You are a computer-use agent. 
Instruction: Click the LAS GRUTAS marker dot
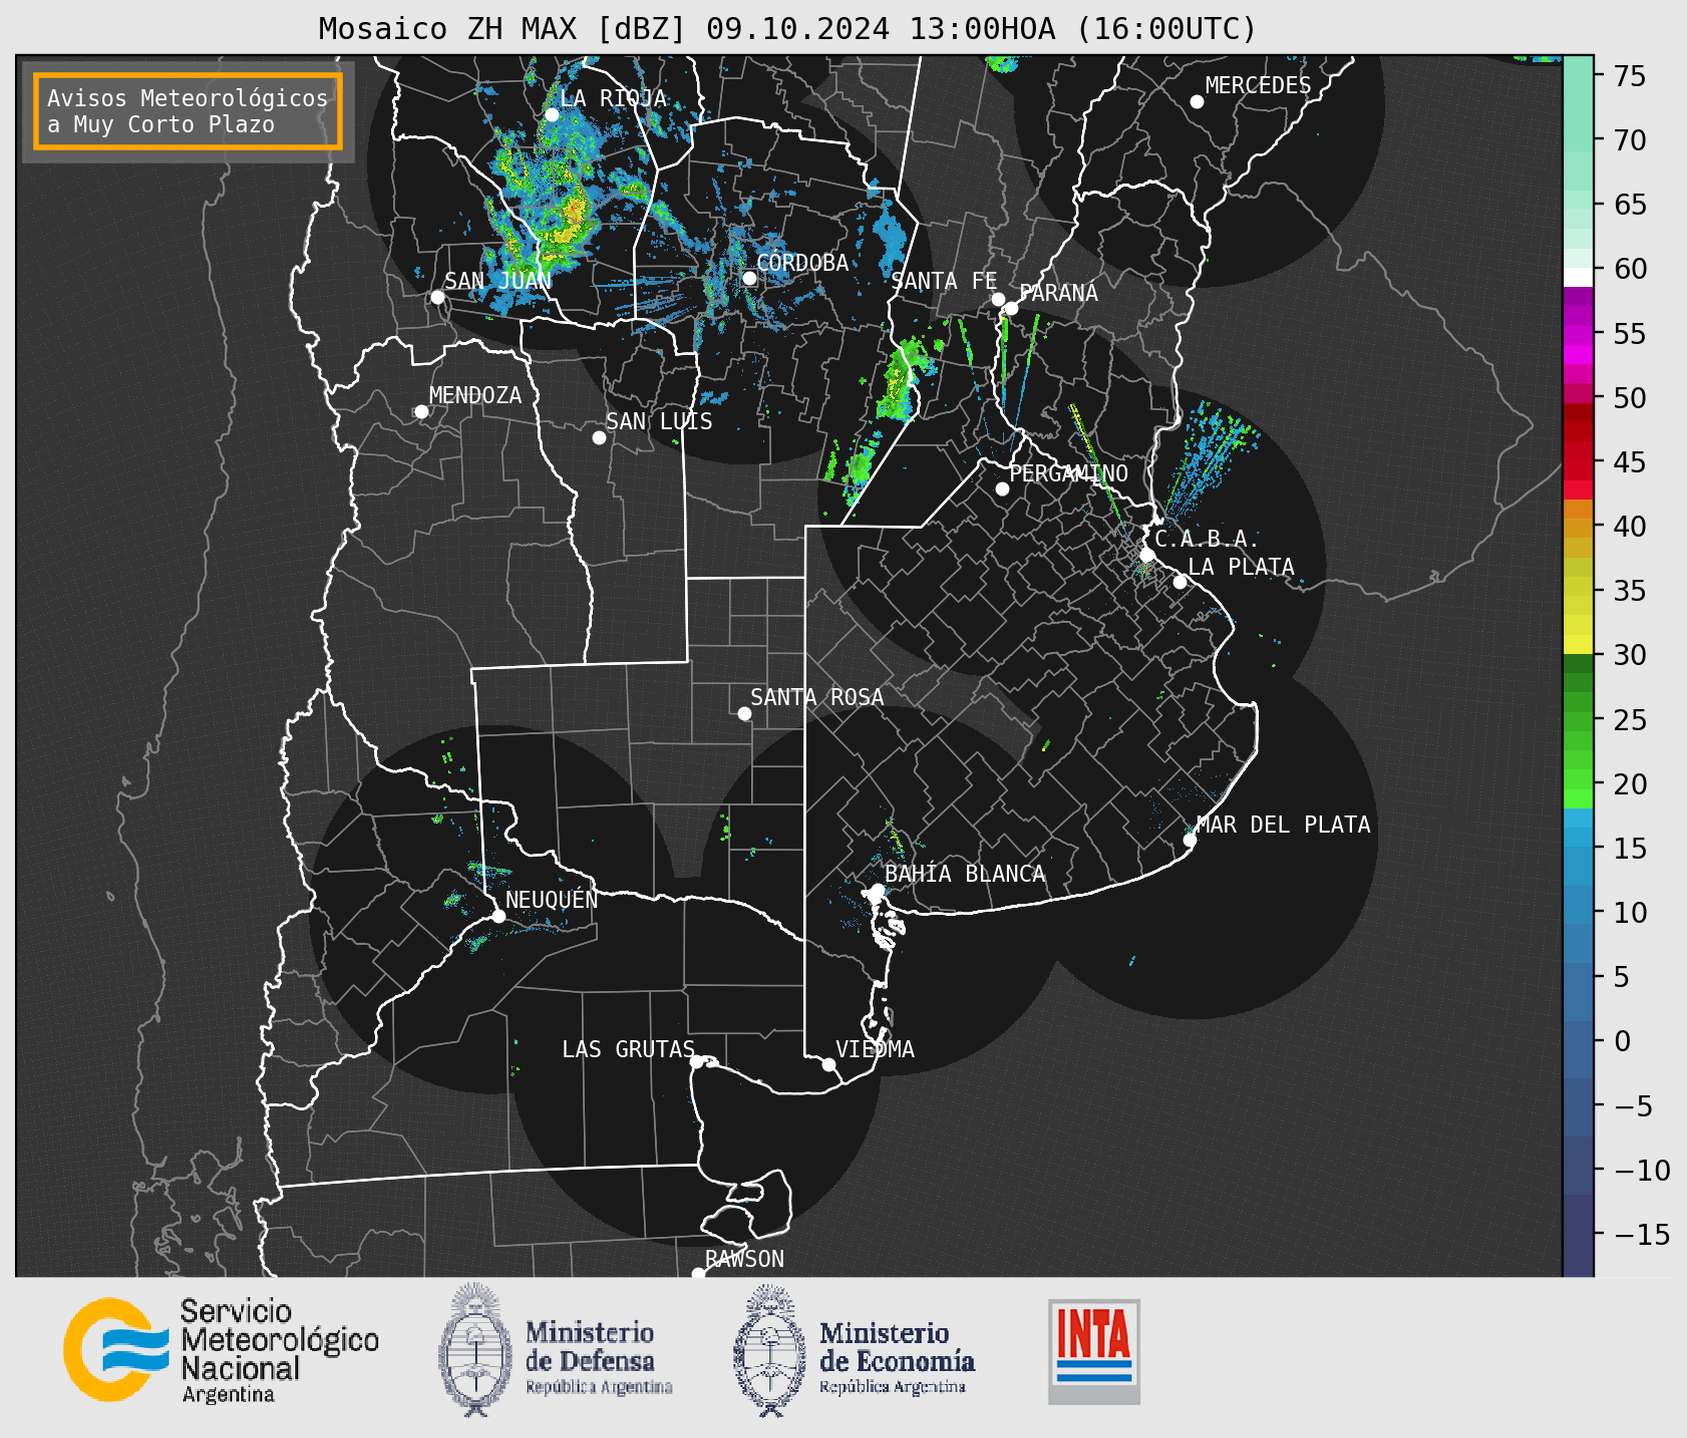click(x=697, y=1061)
